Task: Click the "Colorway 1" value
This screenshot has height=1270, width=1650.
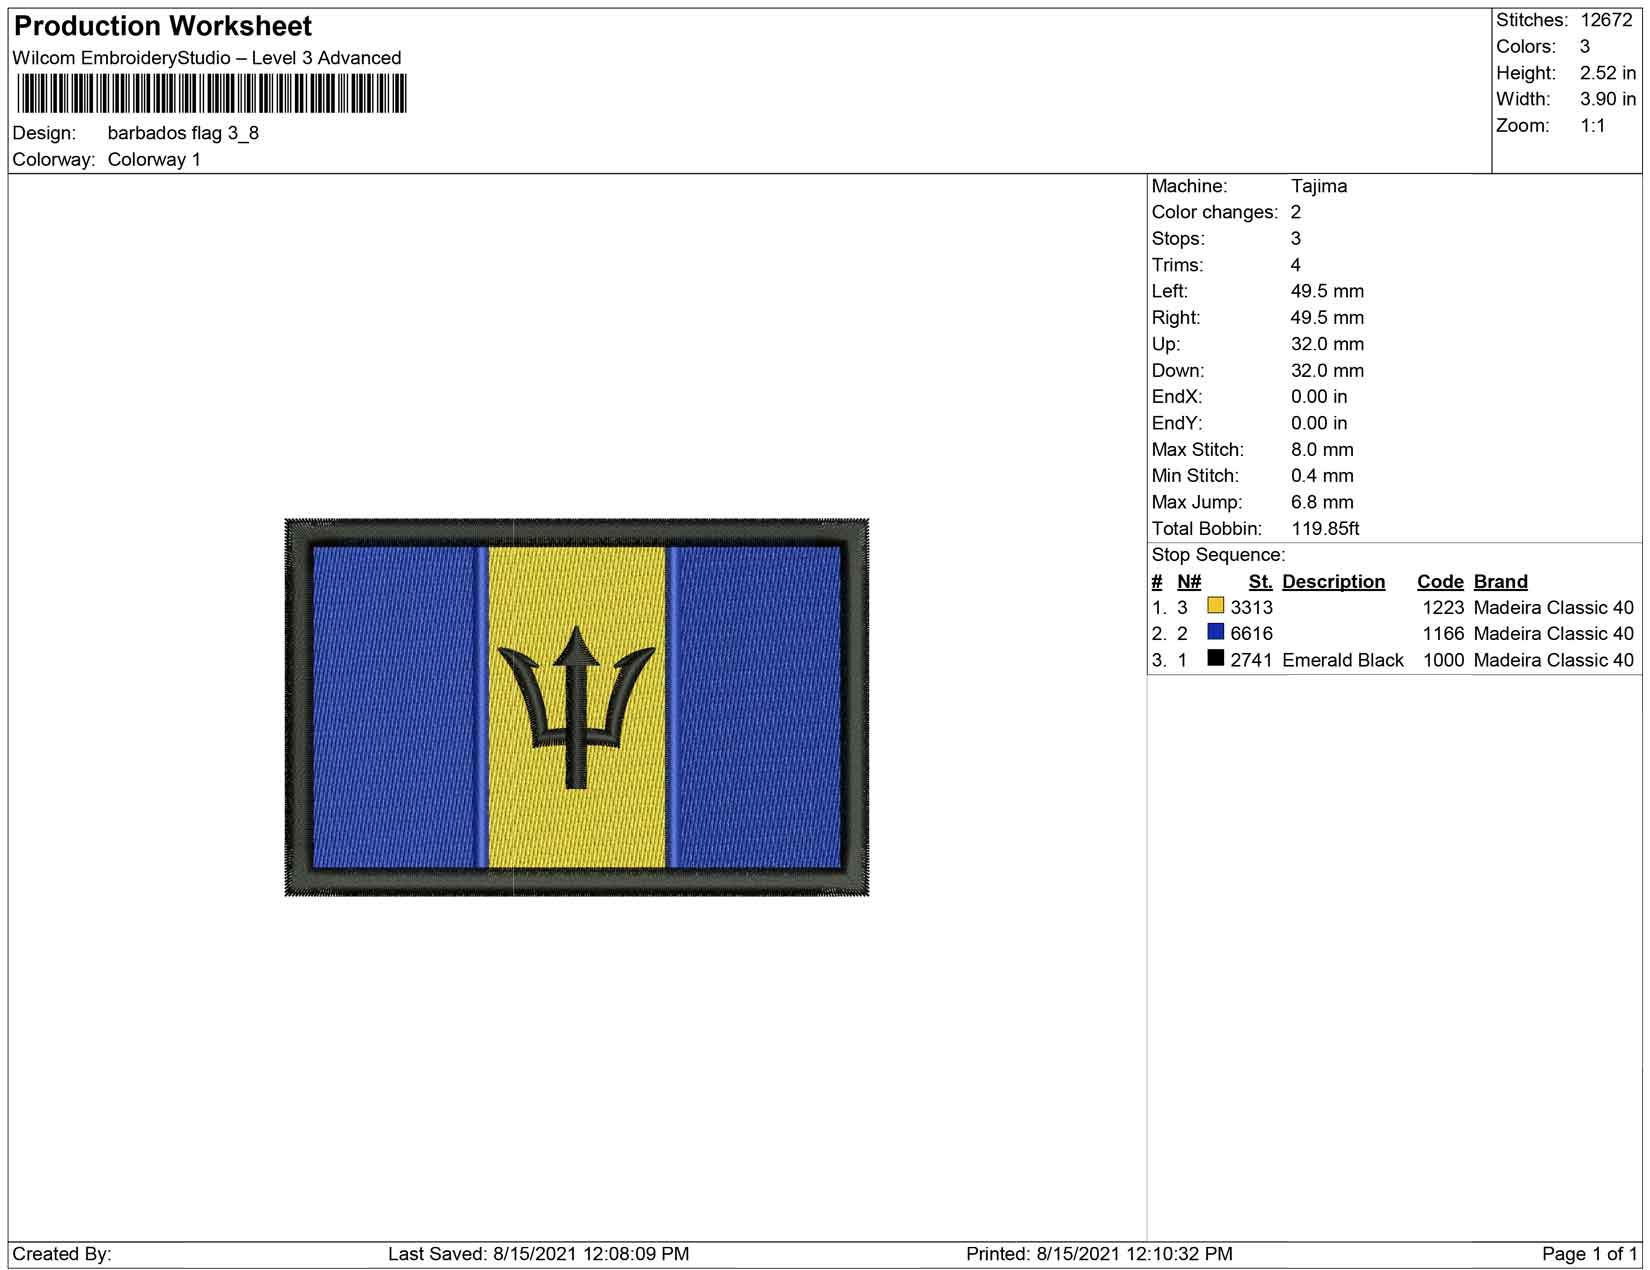Action: (154, 160)
